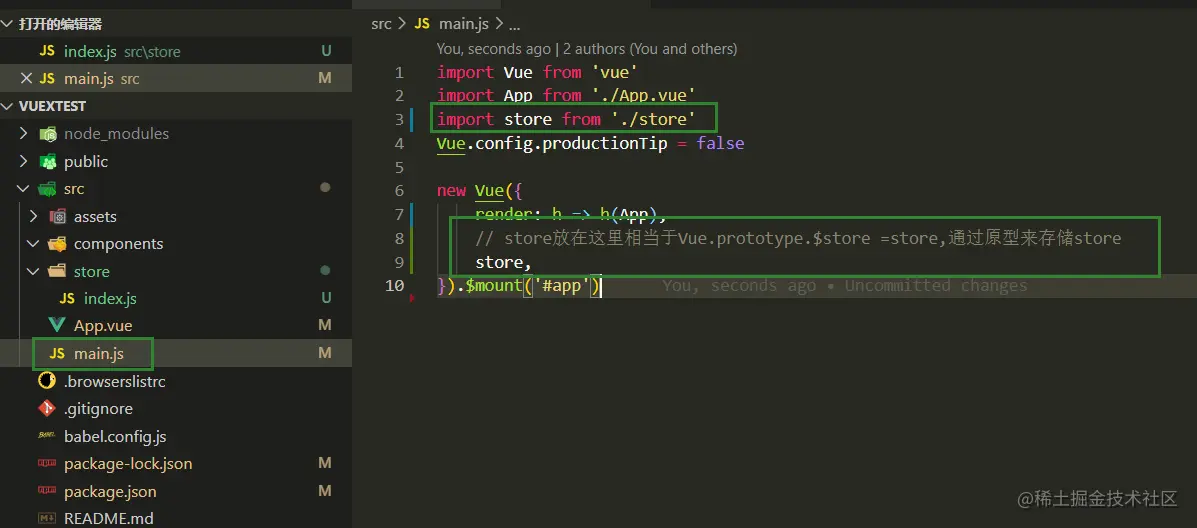Click the 'src\store' path label
1197x528 pixels.
[152, 52]
